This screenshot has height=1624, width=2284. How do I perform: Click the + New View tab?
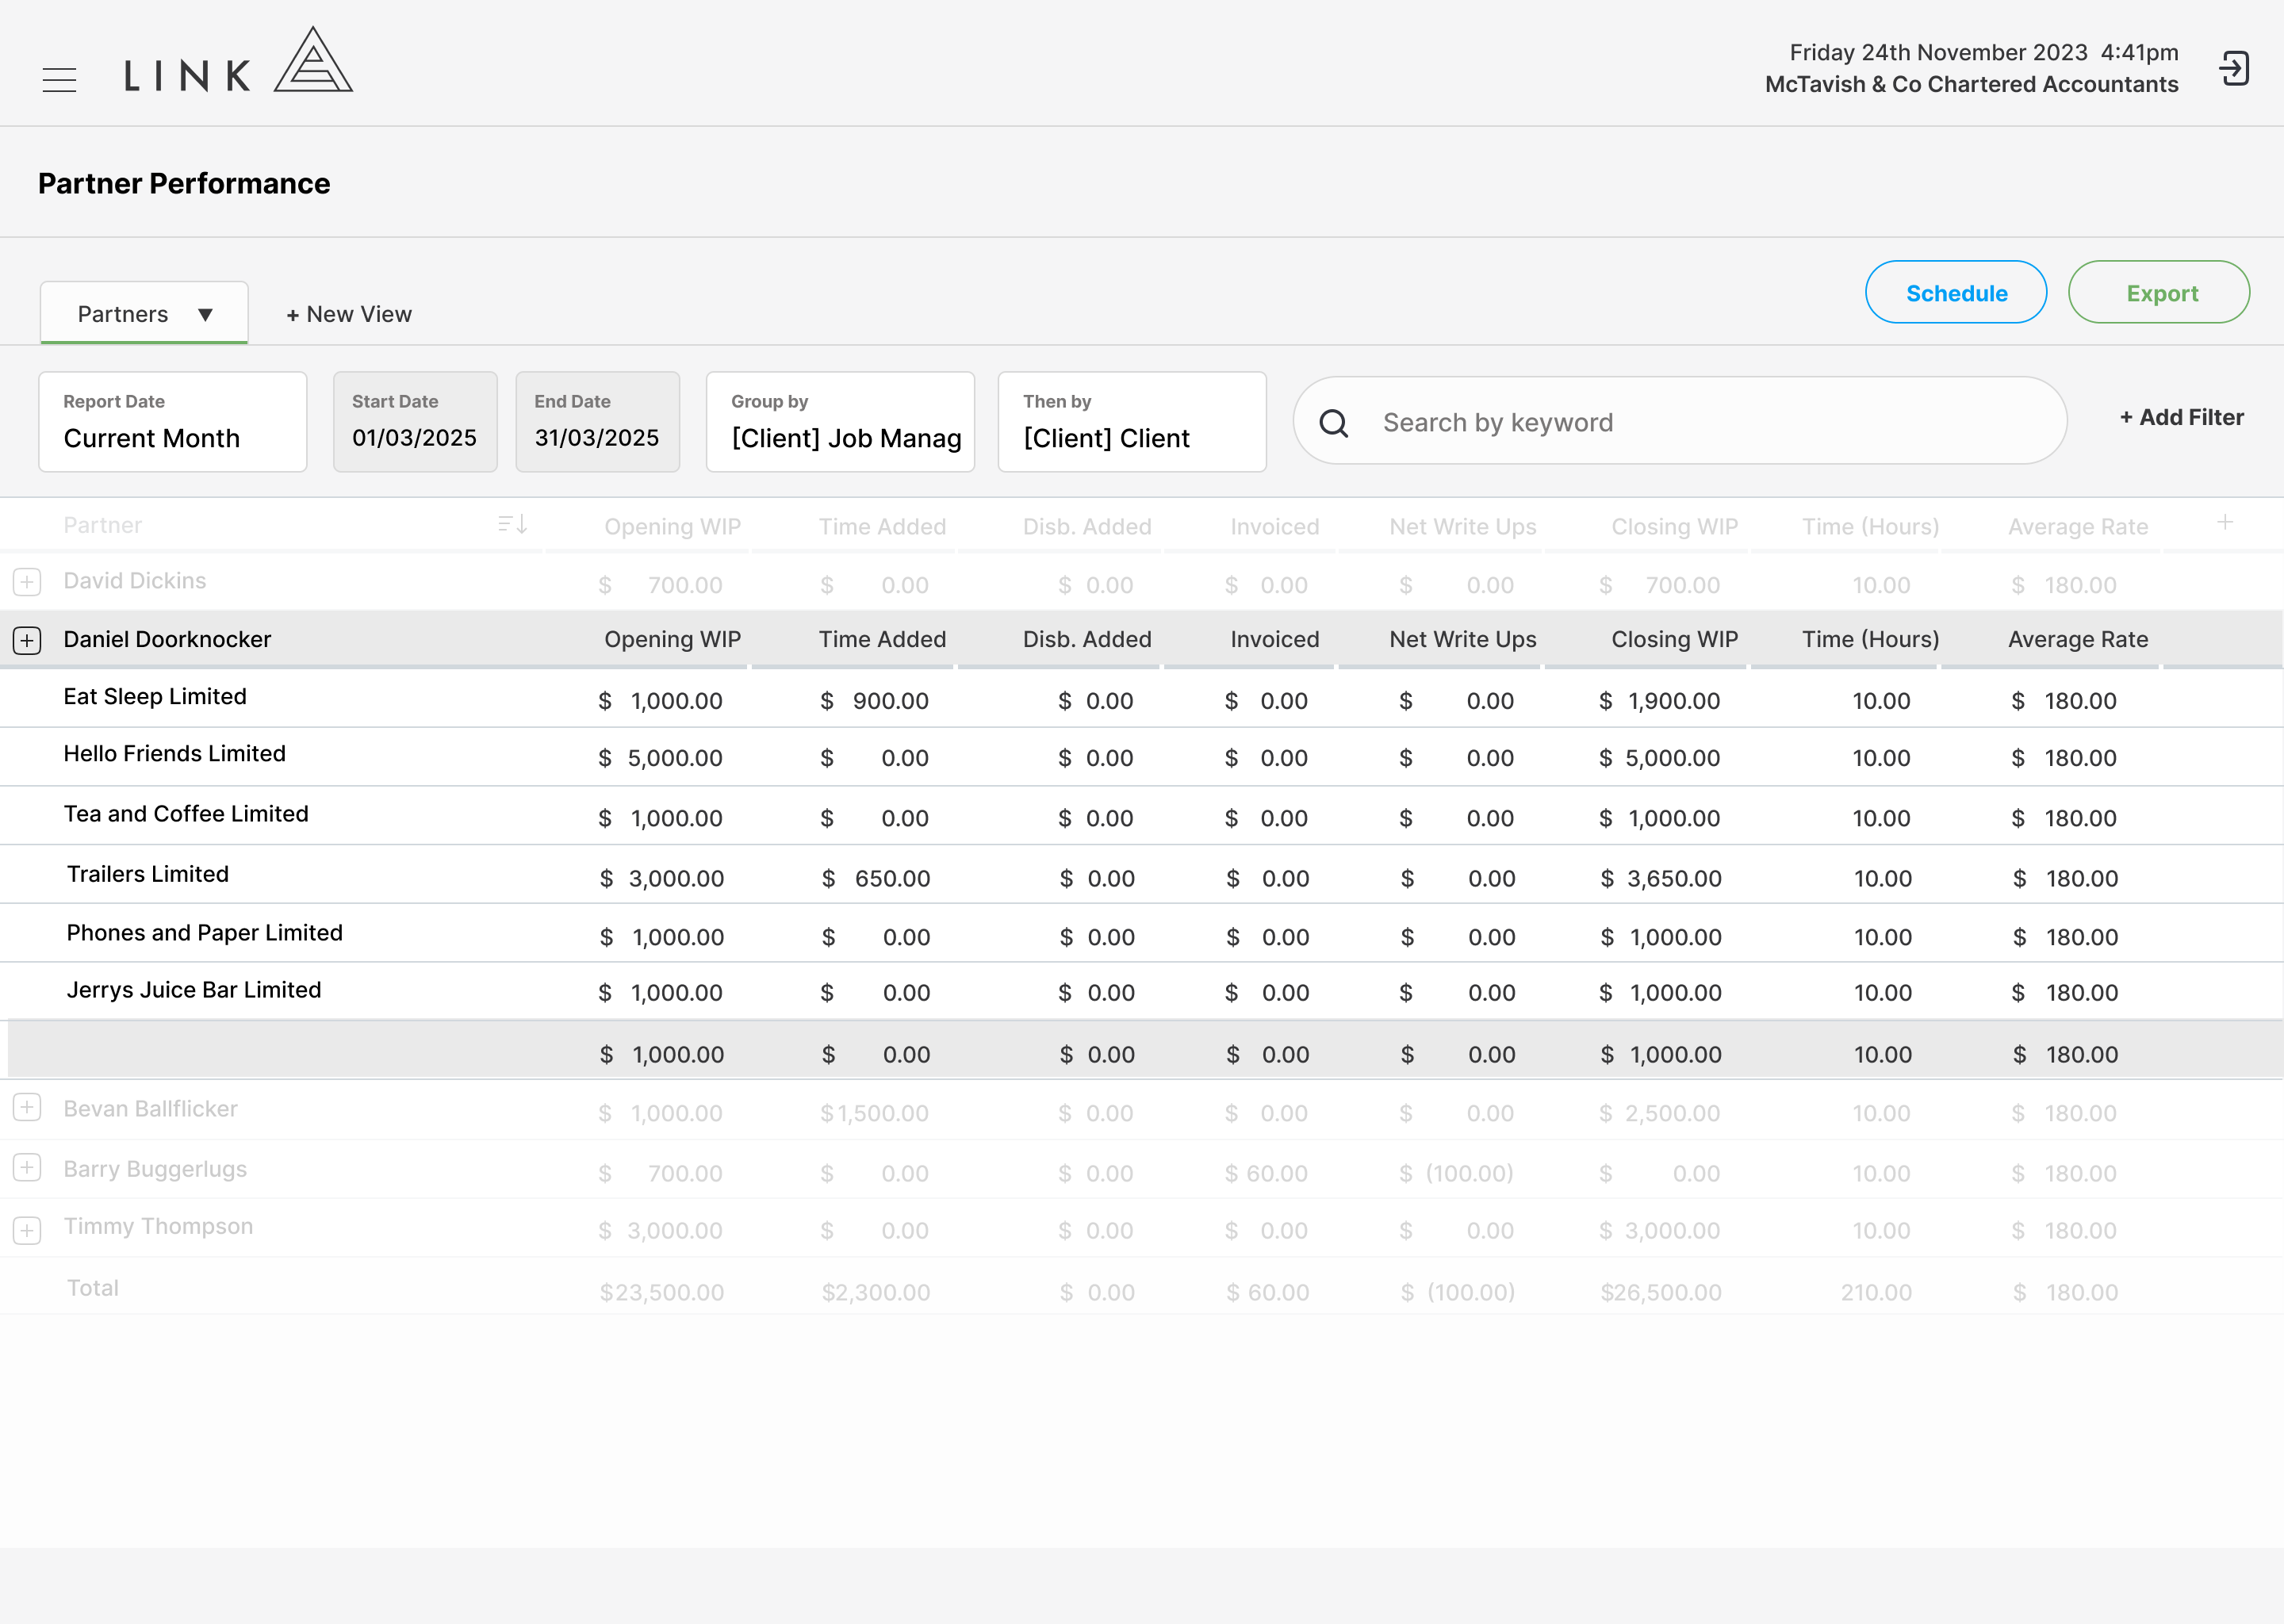(349, 314)
